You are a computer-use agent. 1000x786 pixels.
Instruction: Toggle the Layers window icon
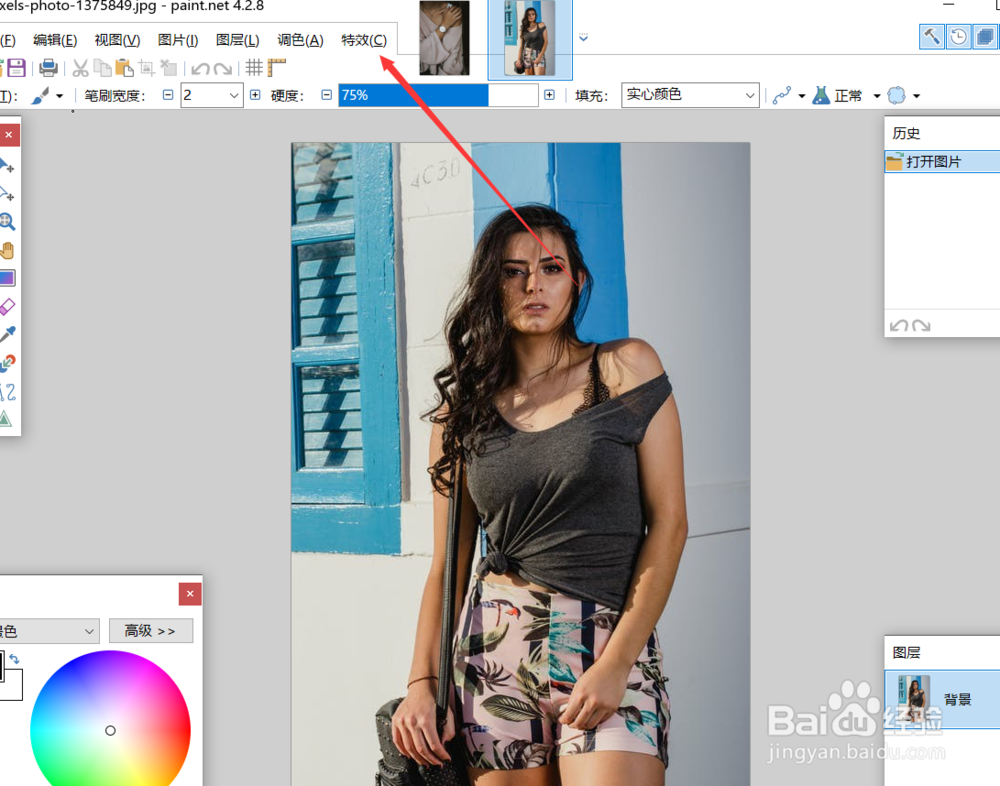click(985, 36)
